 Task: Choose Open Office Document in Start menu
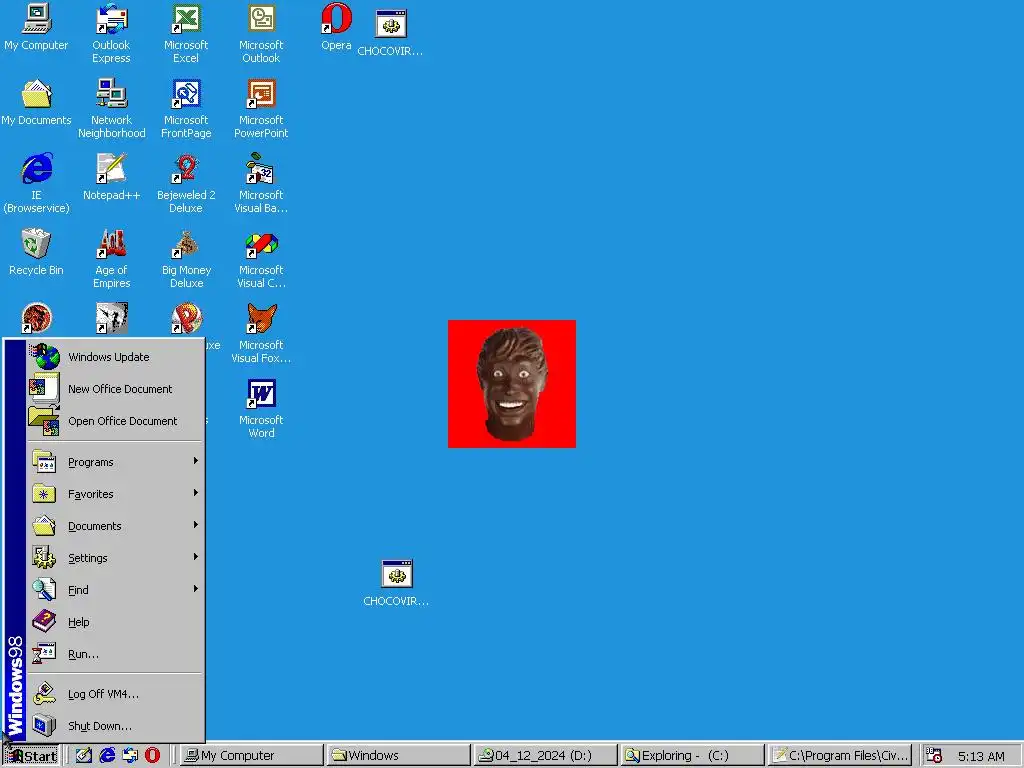[115, 421]
